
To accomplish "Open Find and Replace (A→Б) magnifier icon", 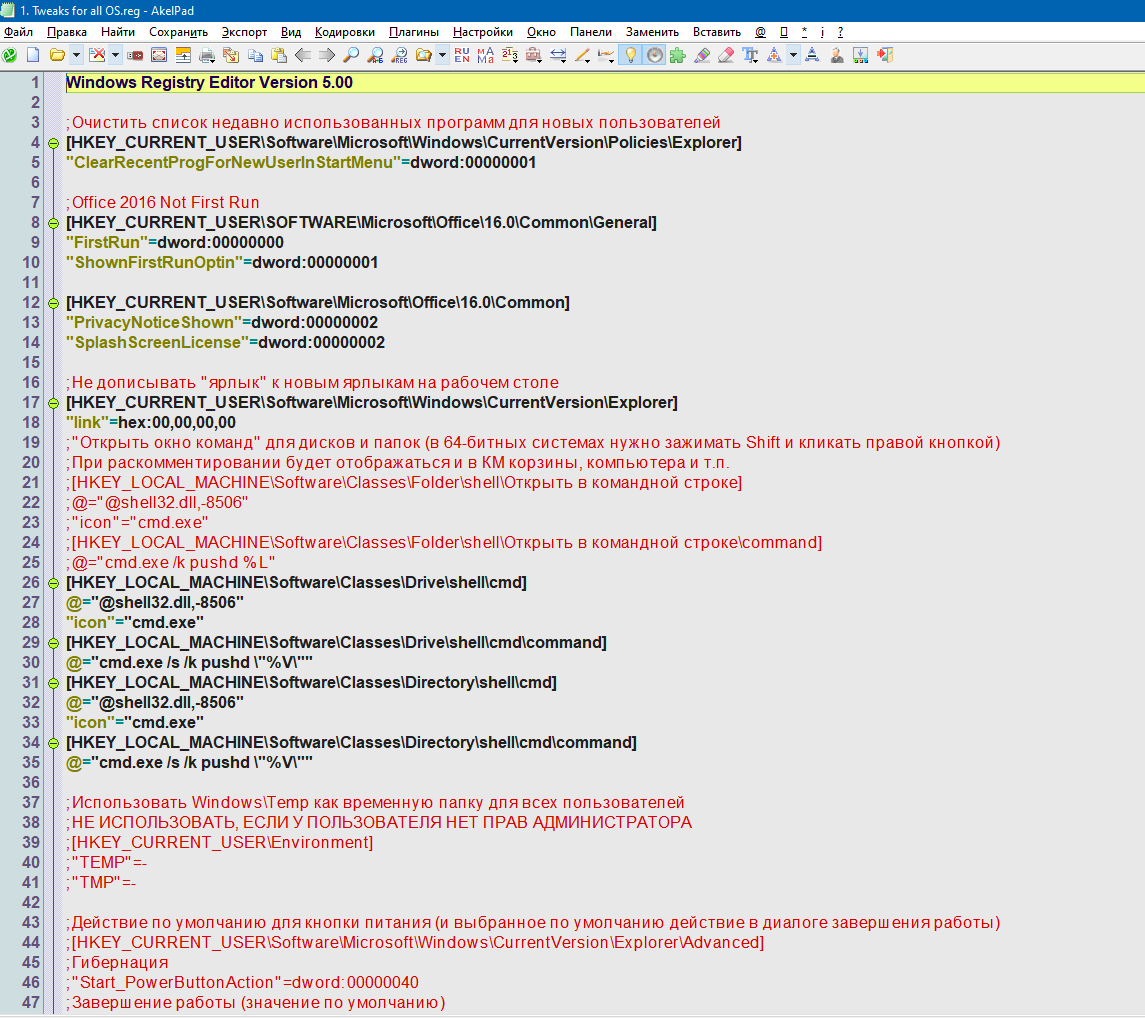I will tap(375, 56).
